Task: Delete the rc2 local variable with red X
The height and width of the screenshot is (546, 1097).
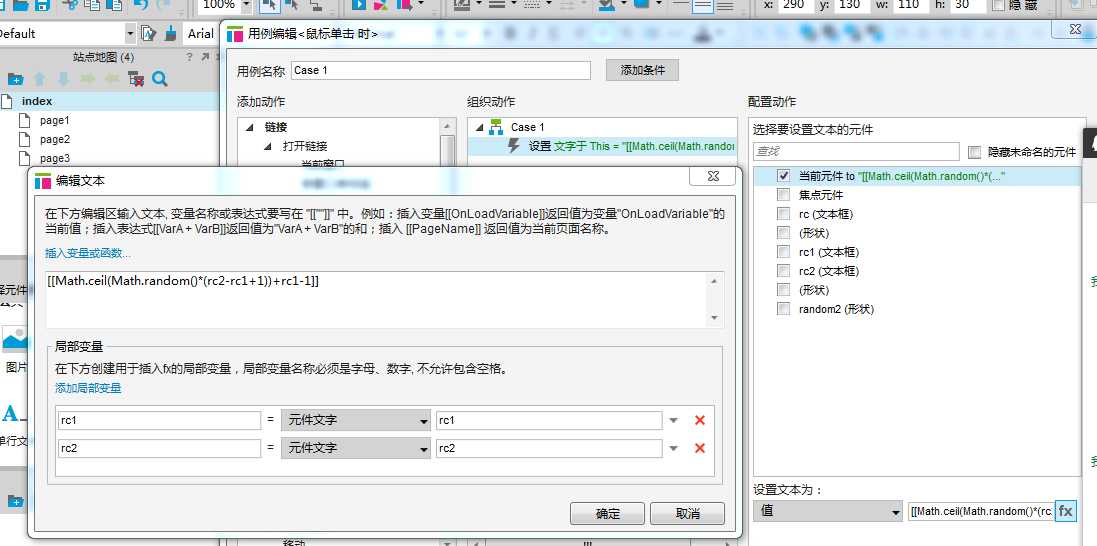Action: tap(699, 448)
